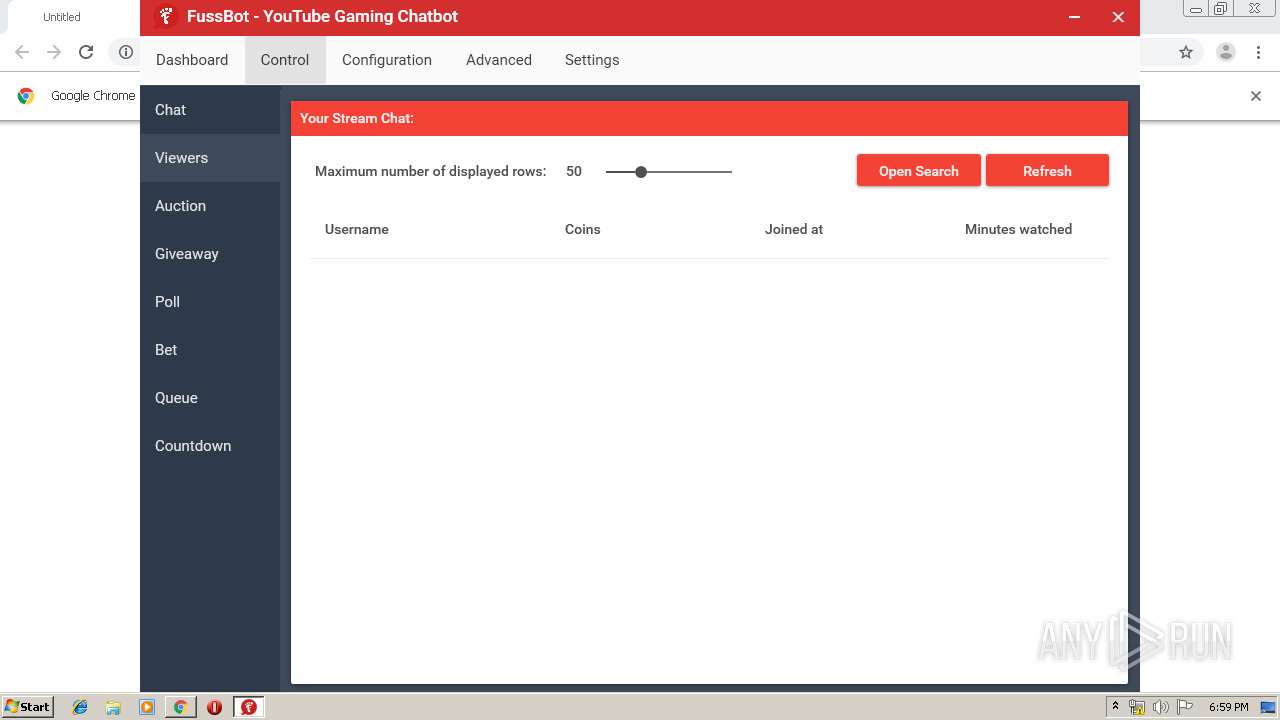Show hidden system tray icons
1280x720 pixels.
[x=1115, y=707]
